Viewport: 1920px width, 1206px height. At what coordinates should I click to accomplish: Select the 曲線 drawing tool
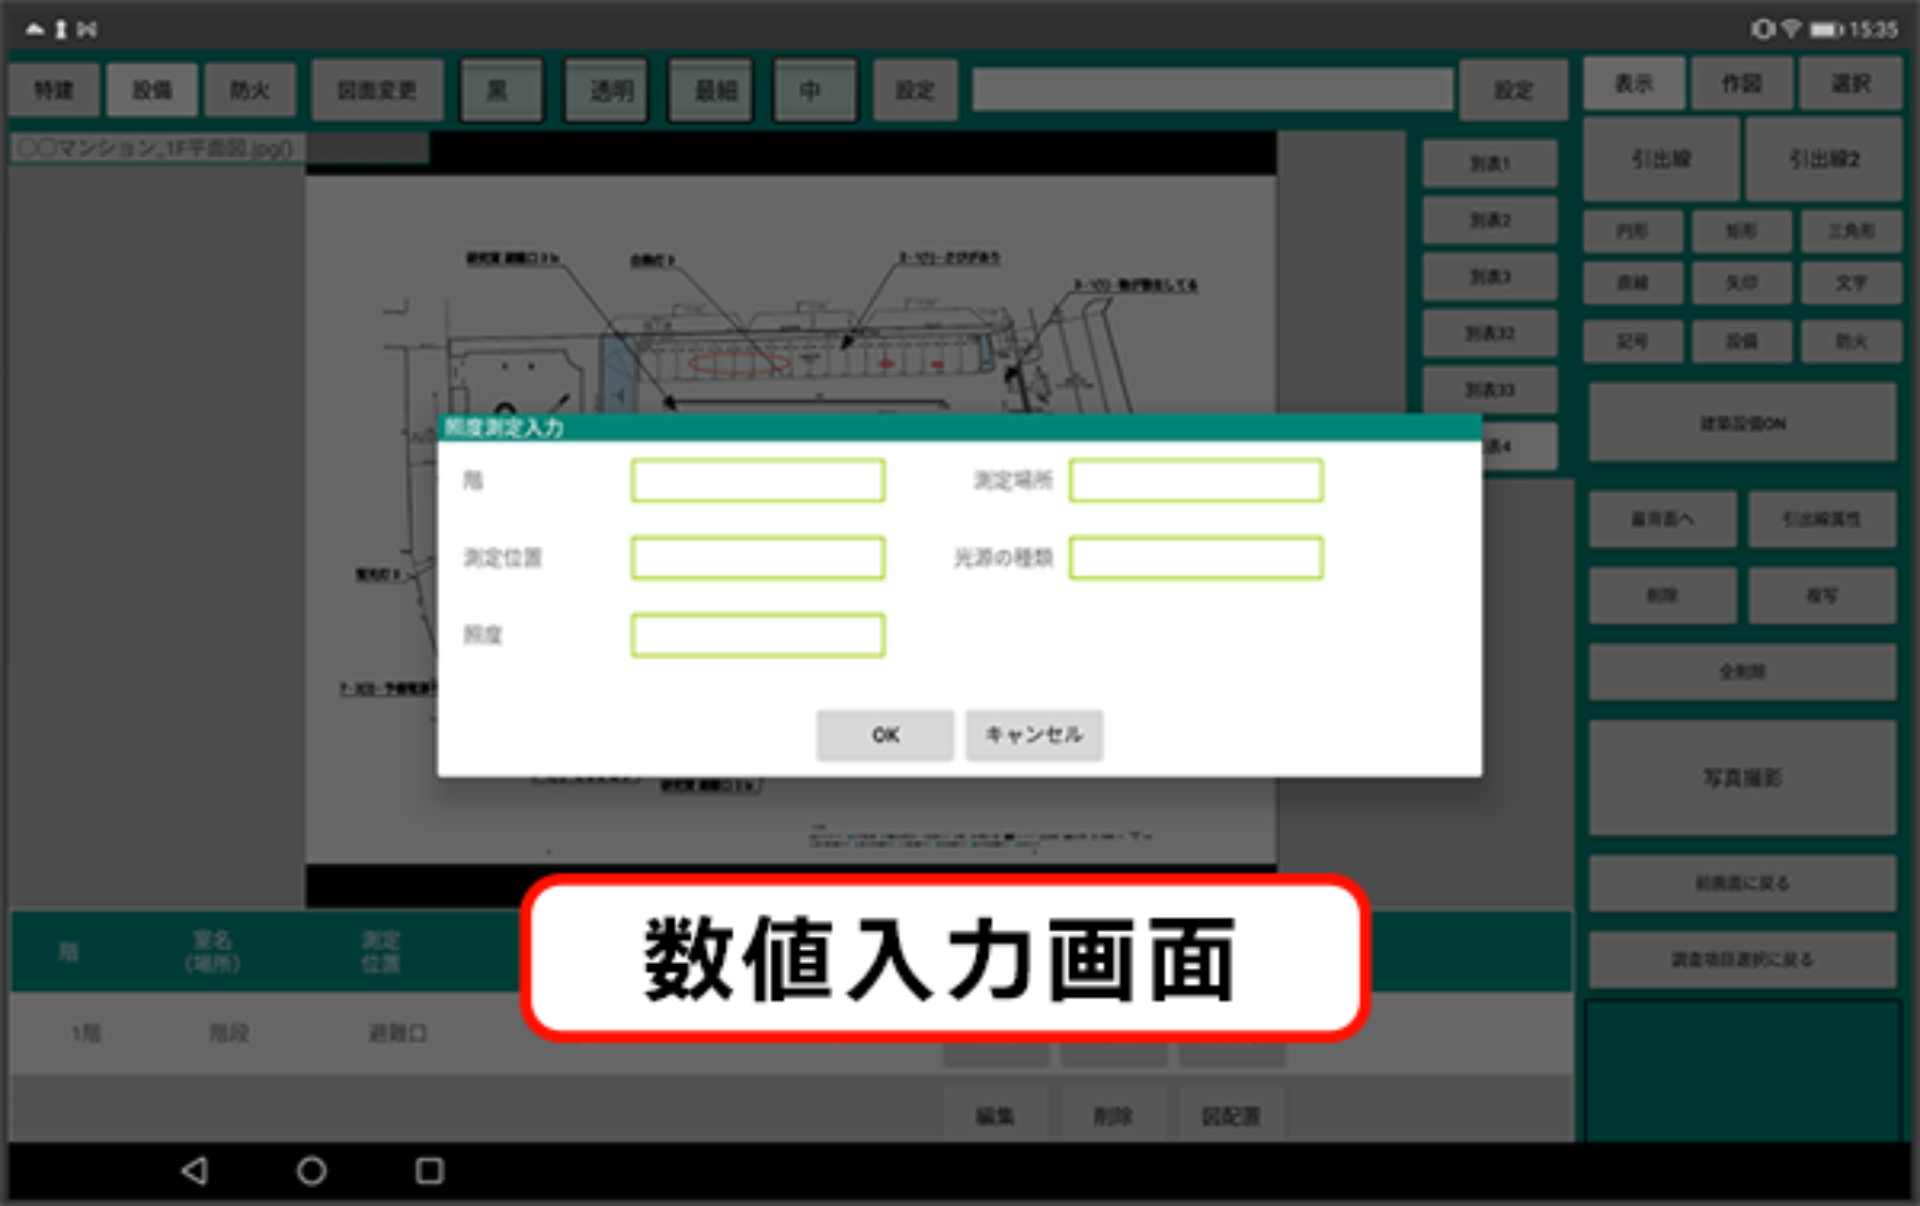(1633, 283)
